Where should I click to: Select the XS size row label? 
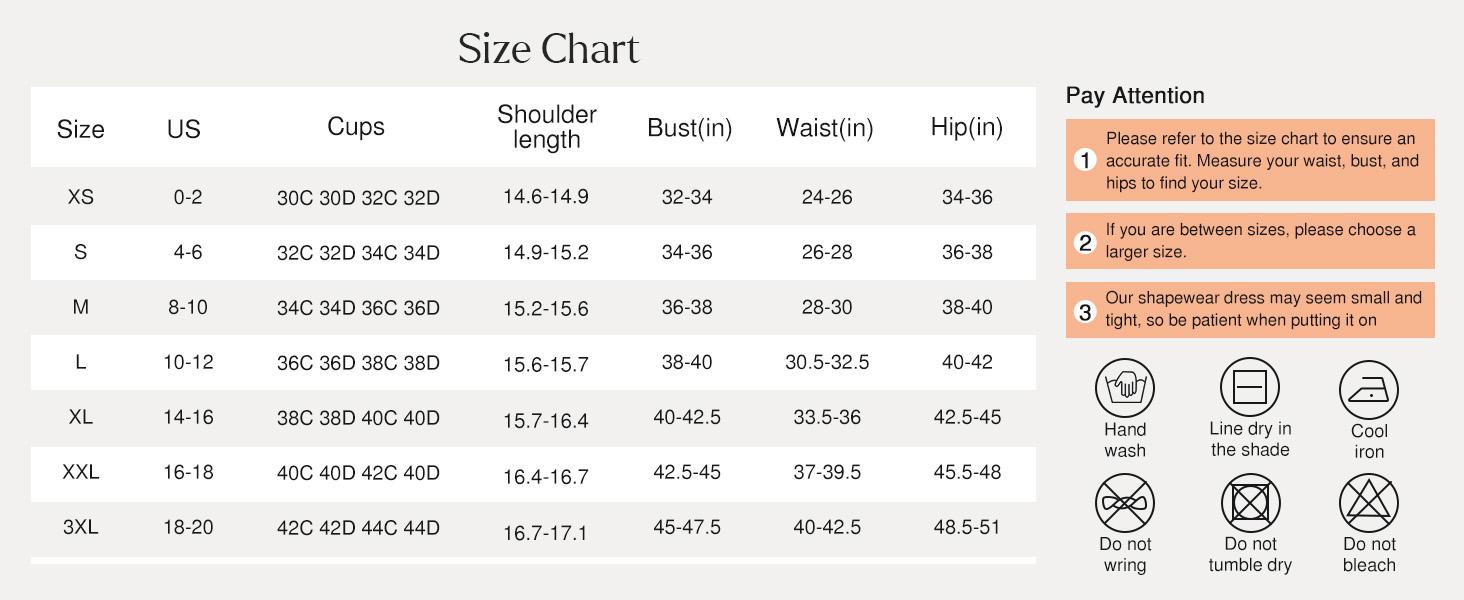(x=81, y=197)
